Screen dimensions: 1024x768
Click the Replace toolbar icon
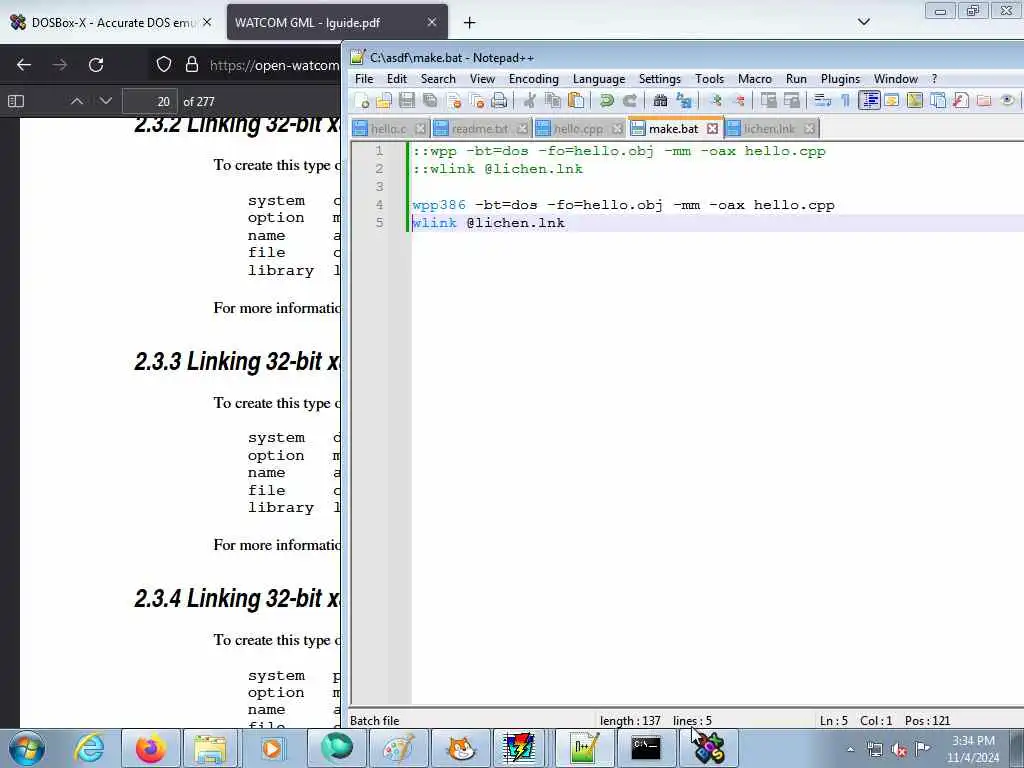coord(684,101)
